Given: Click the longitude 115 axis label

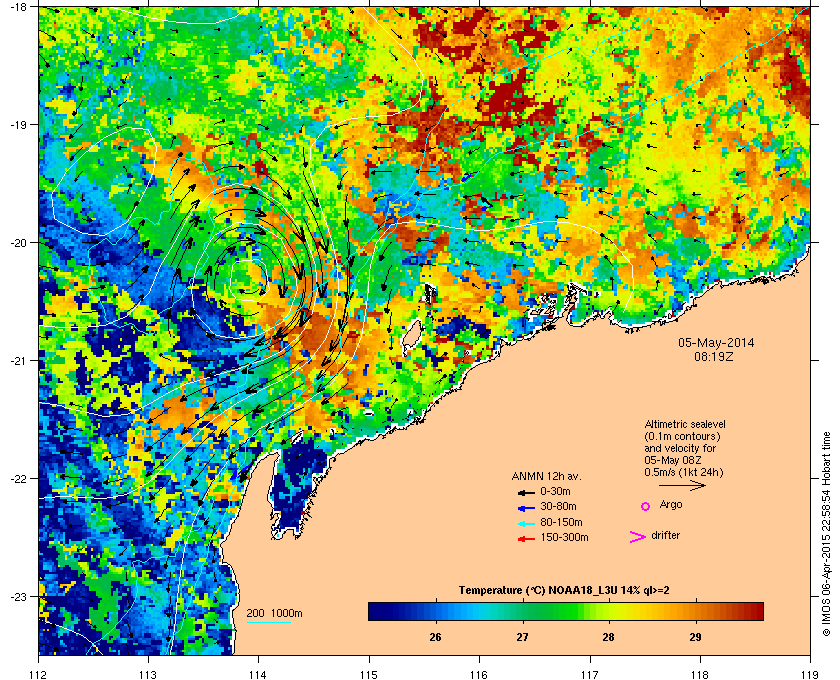Looking at the screenshot, I should [369, 674].
